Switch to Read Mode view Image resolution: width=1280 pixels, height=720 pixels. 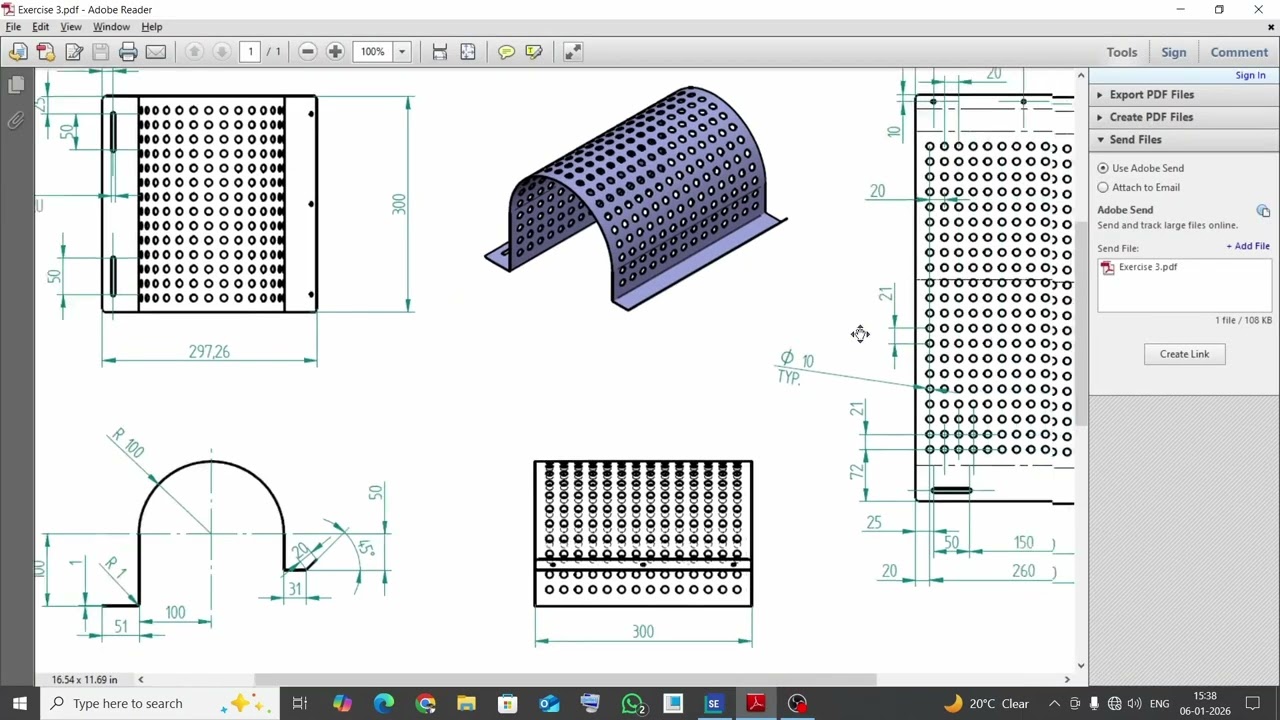[573, 52]
